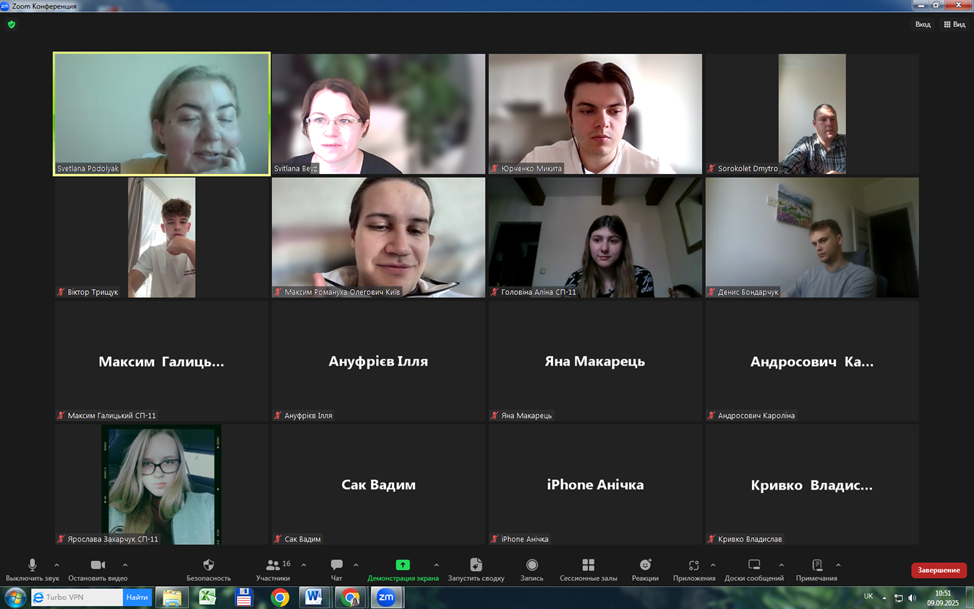Click the red Завершение (End) button
974x609 pixels.
(938, 570)
